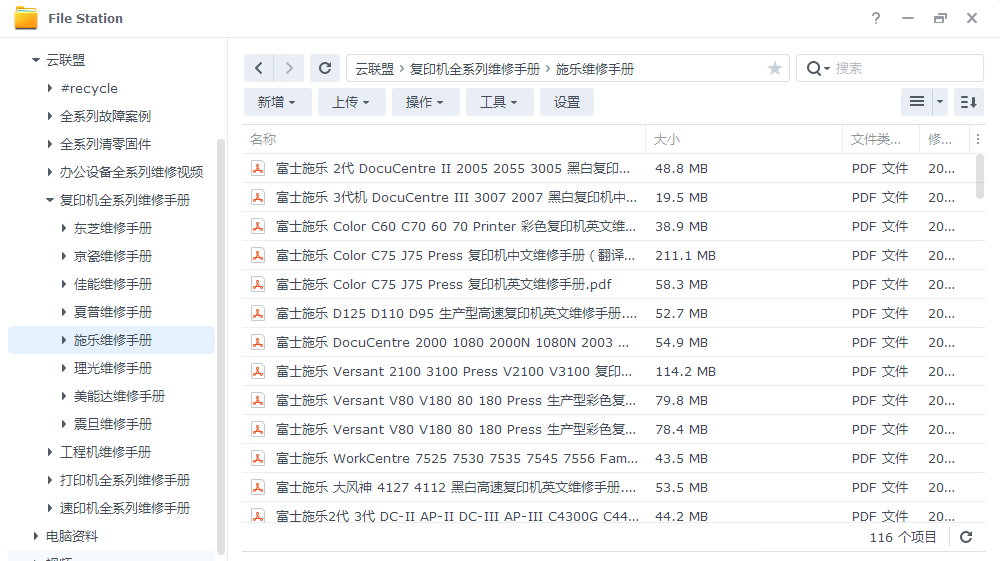Click the PDF icon of the 79.8 MB file

(x=258, y=400)
